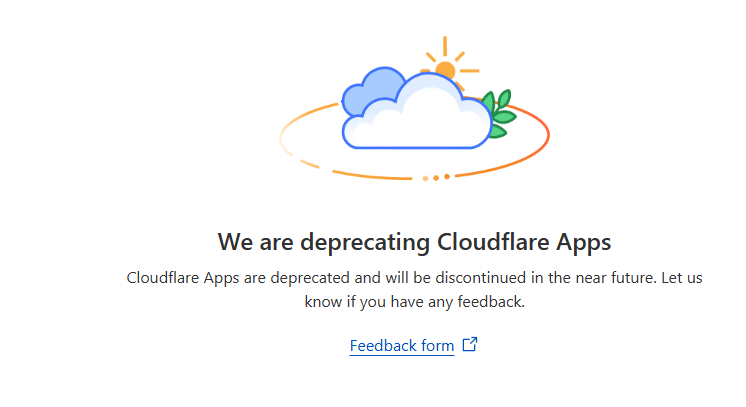Click the three orange dots on the ring
Viewport: 746px width, 407px height.
[436, 177]
